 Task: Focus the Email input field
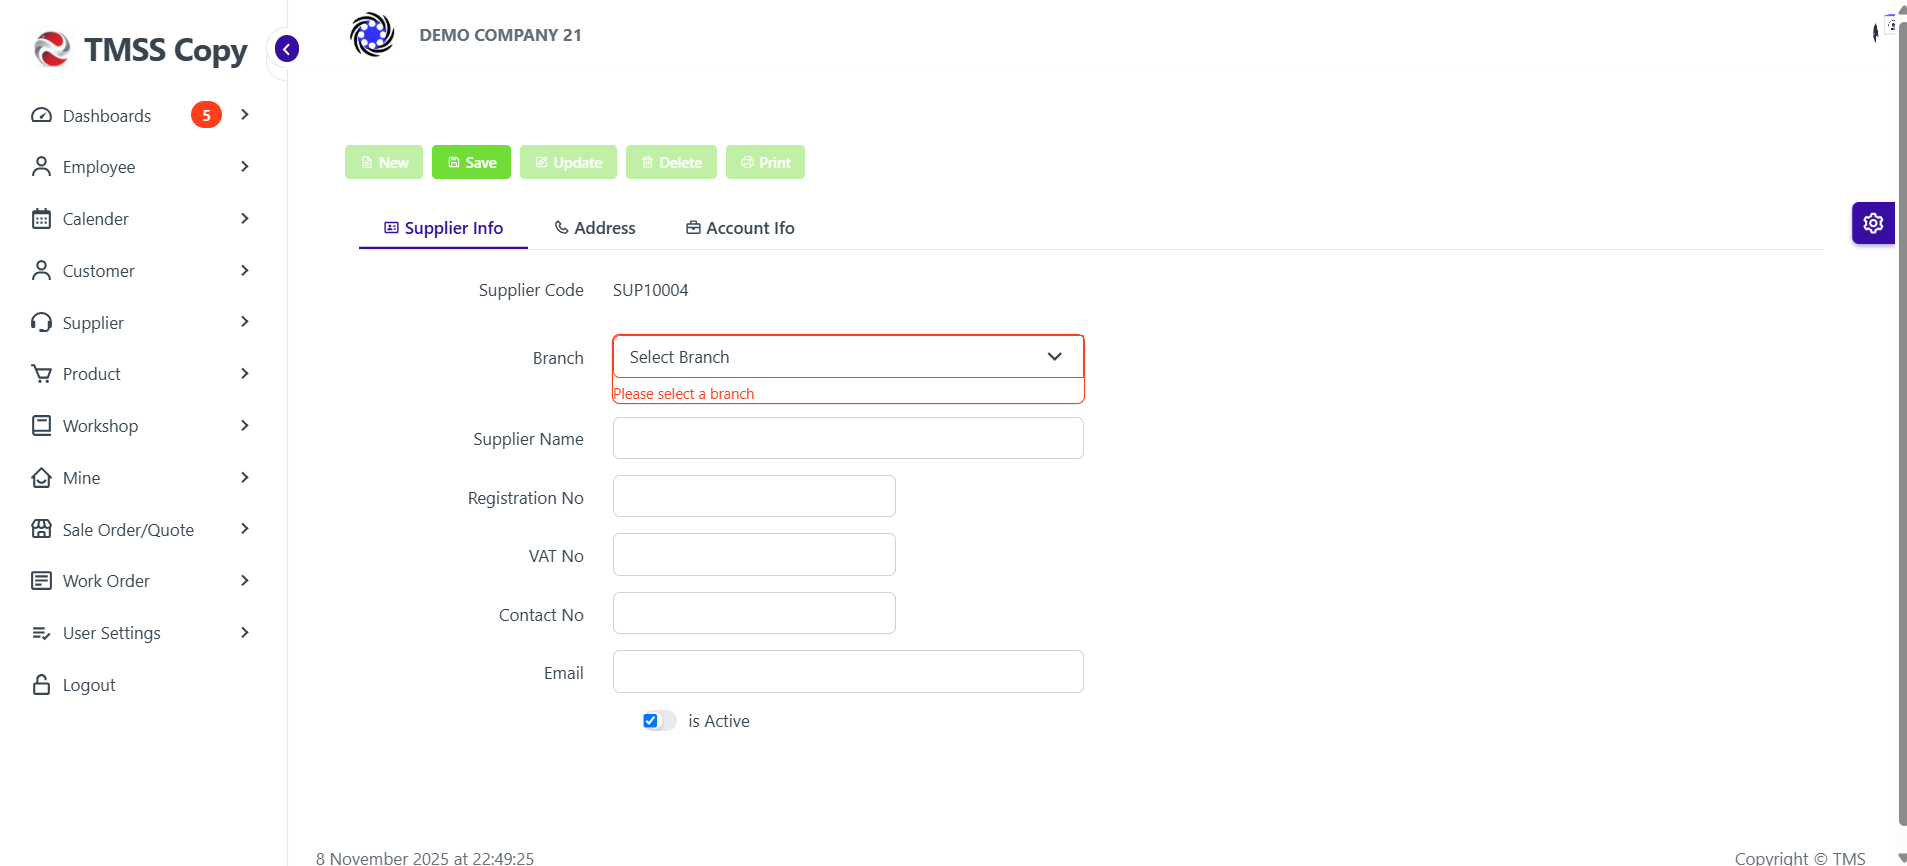pos(848,671)
